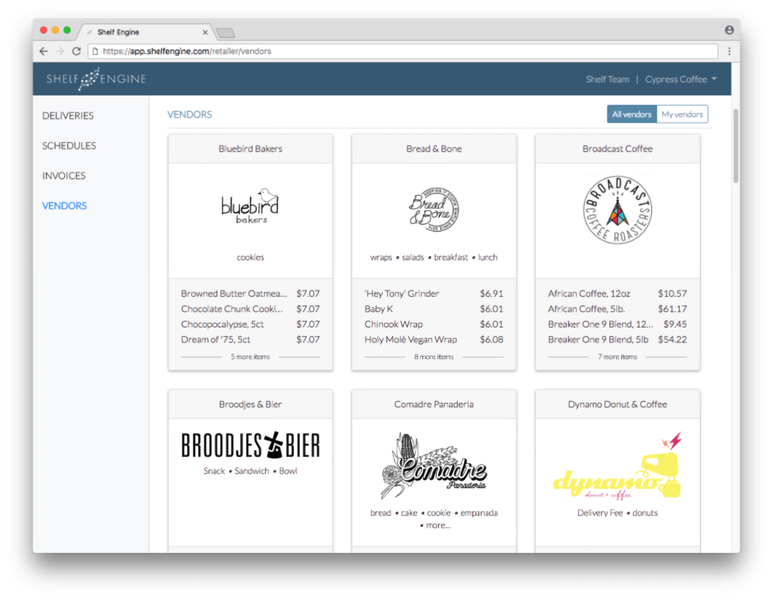Switch to My vendors filter

click(x=682, y=114)
